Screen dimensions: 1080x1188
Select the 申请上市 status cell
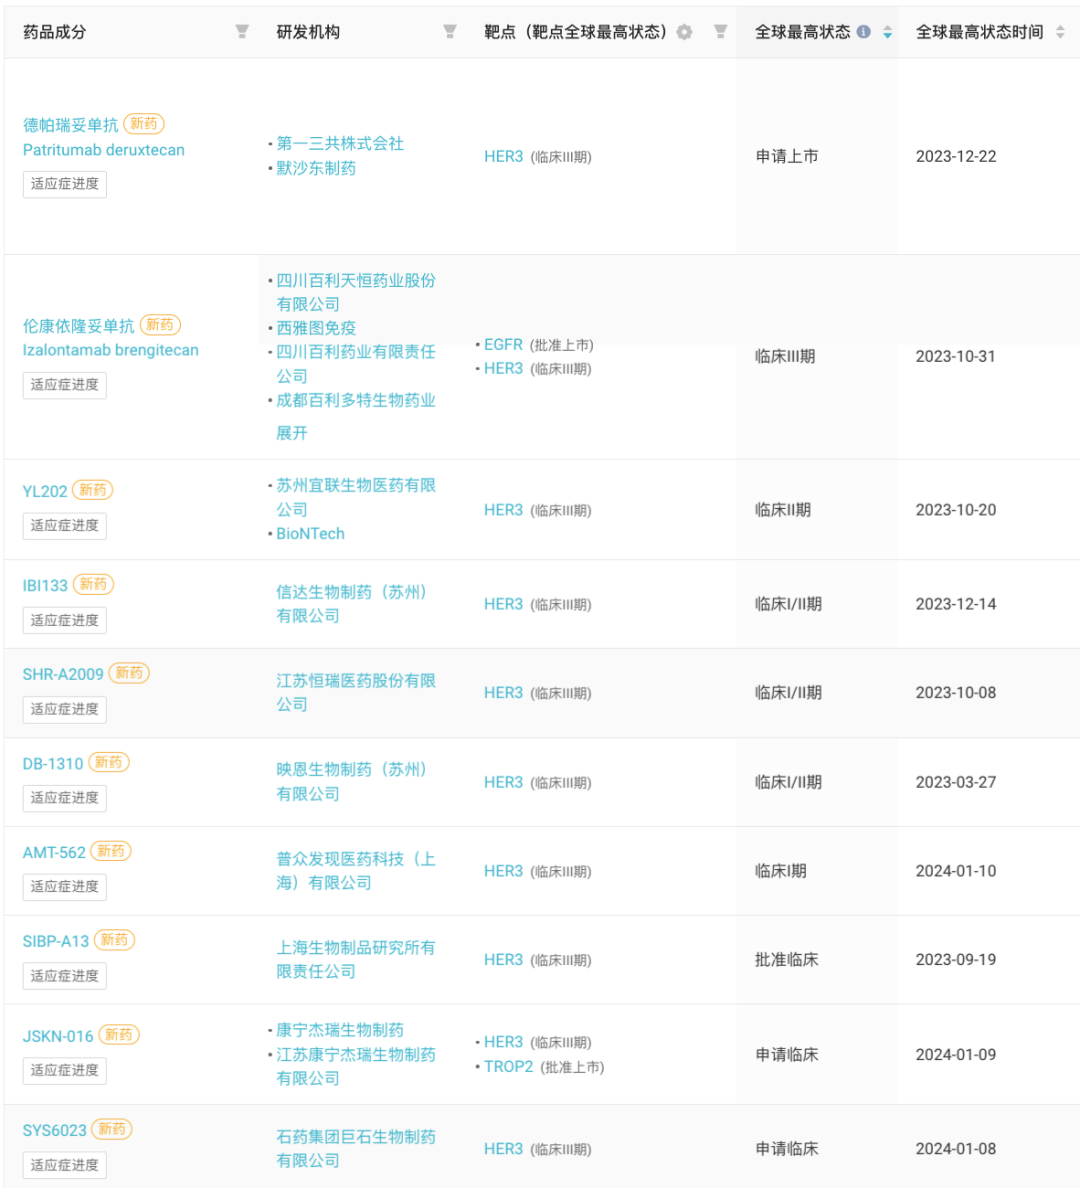[787, 156]
